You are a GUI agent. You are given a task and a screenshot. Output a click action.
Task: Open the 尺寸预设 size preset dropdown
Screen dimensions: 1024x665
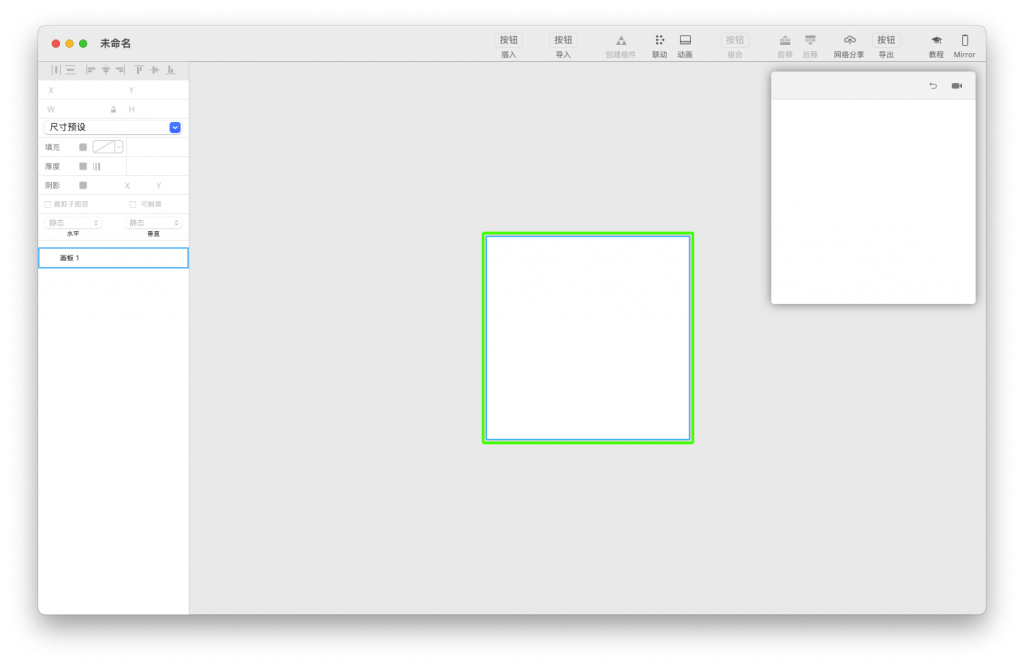[112, 127]
